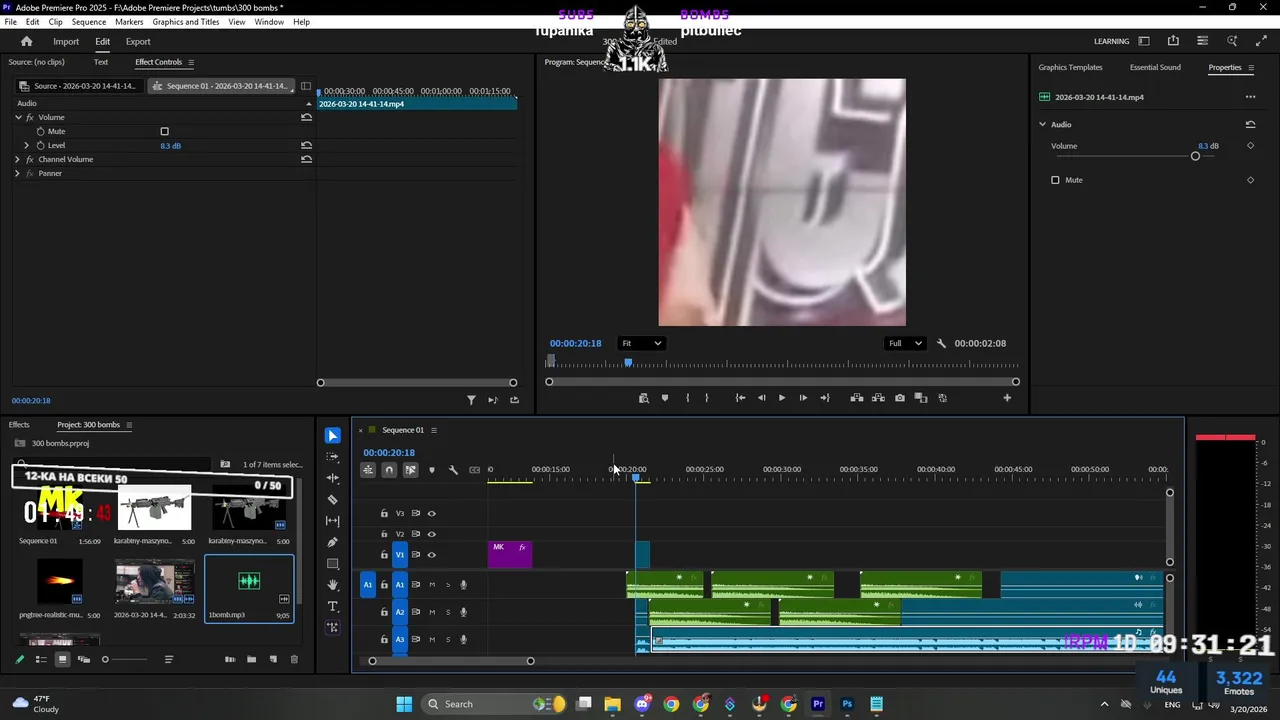Select the Hand tool
The image size is (1280, 720).
point(333,585)
